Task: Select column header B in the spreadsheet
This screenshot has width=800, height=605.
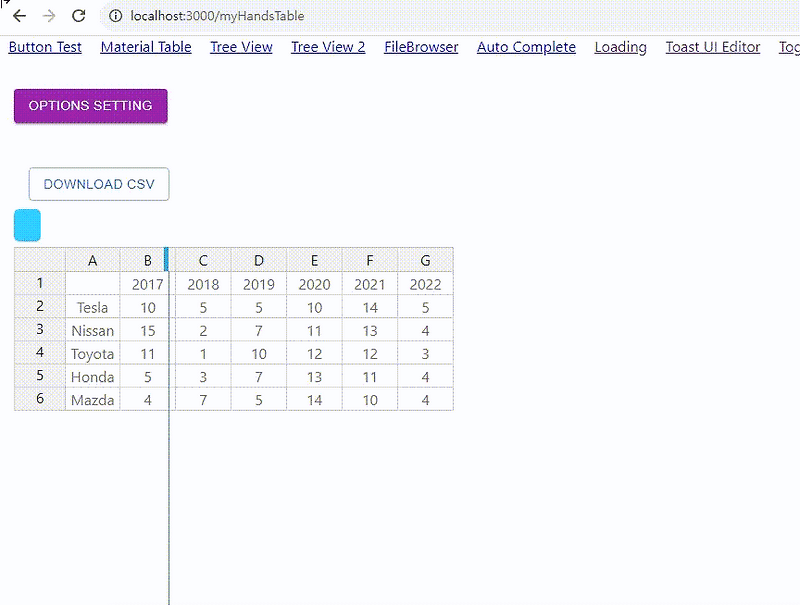Action: (147, 259)
